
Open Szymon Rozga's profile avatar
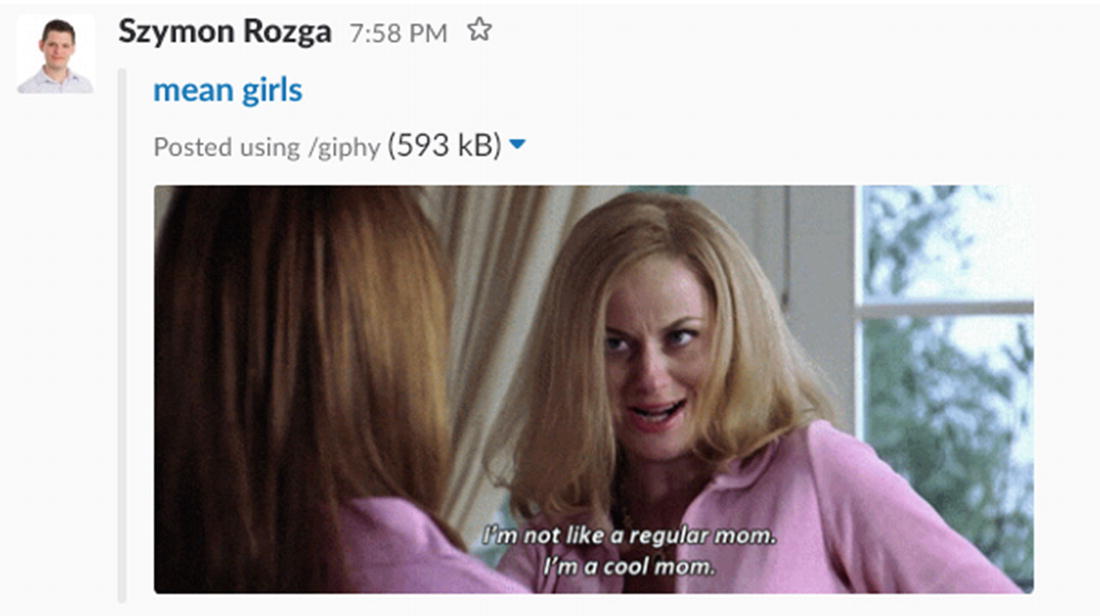pyautogui.click(x=55, y=55)
